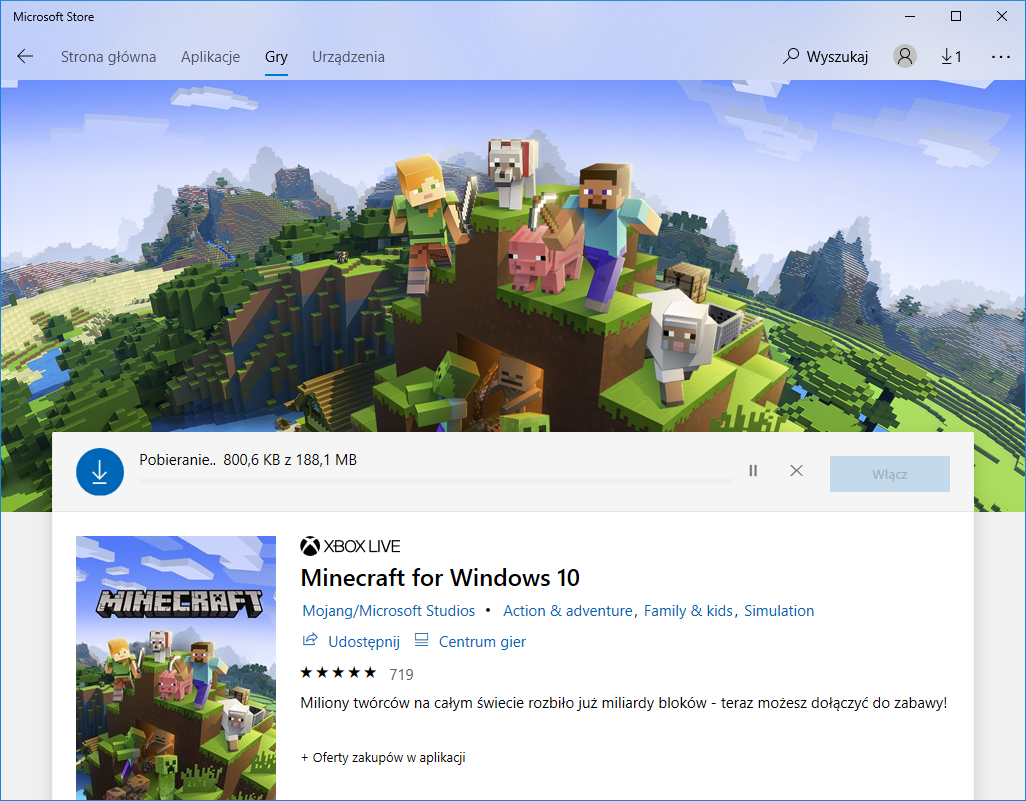Click the Pobieranie download status text
Image resolution: width=1026 pixels, height=801 pixels.
click(248, 460)
